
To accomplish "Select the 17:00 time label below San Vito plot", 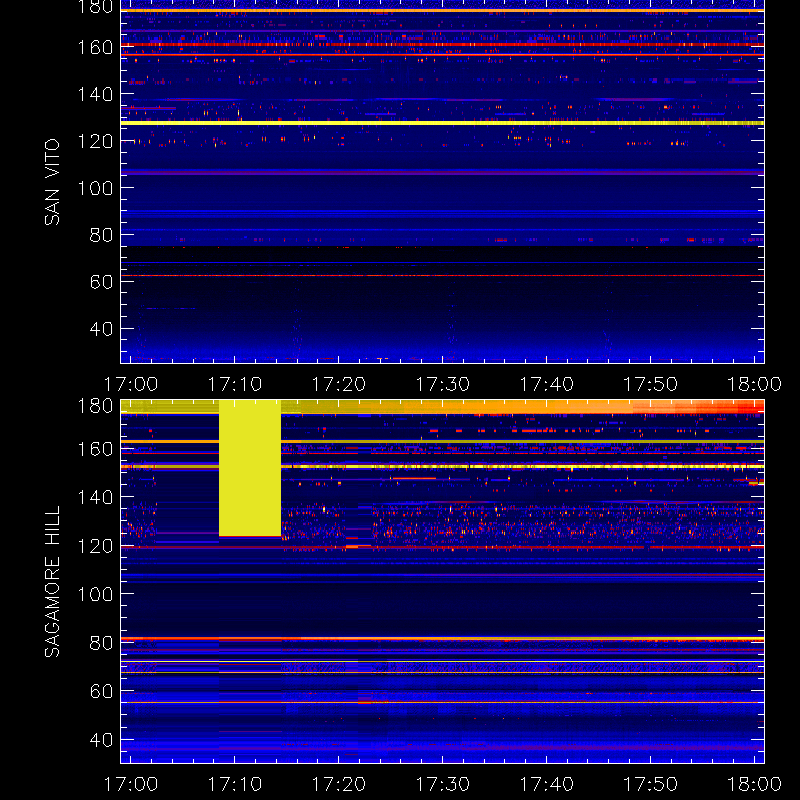I will [131, 384].
